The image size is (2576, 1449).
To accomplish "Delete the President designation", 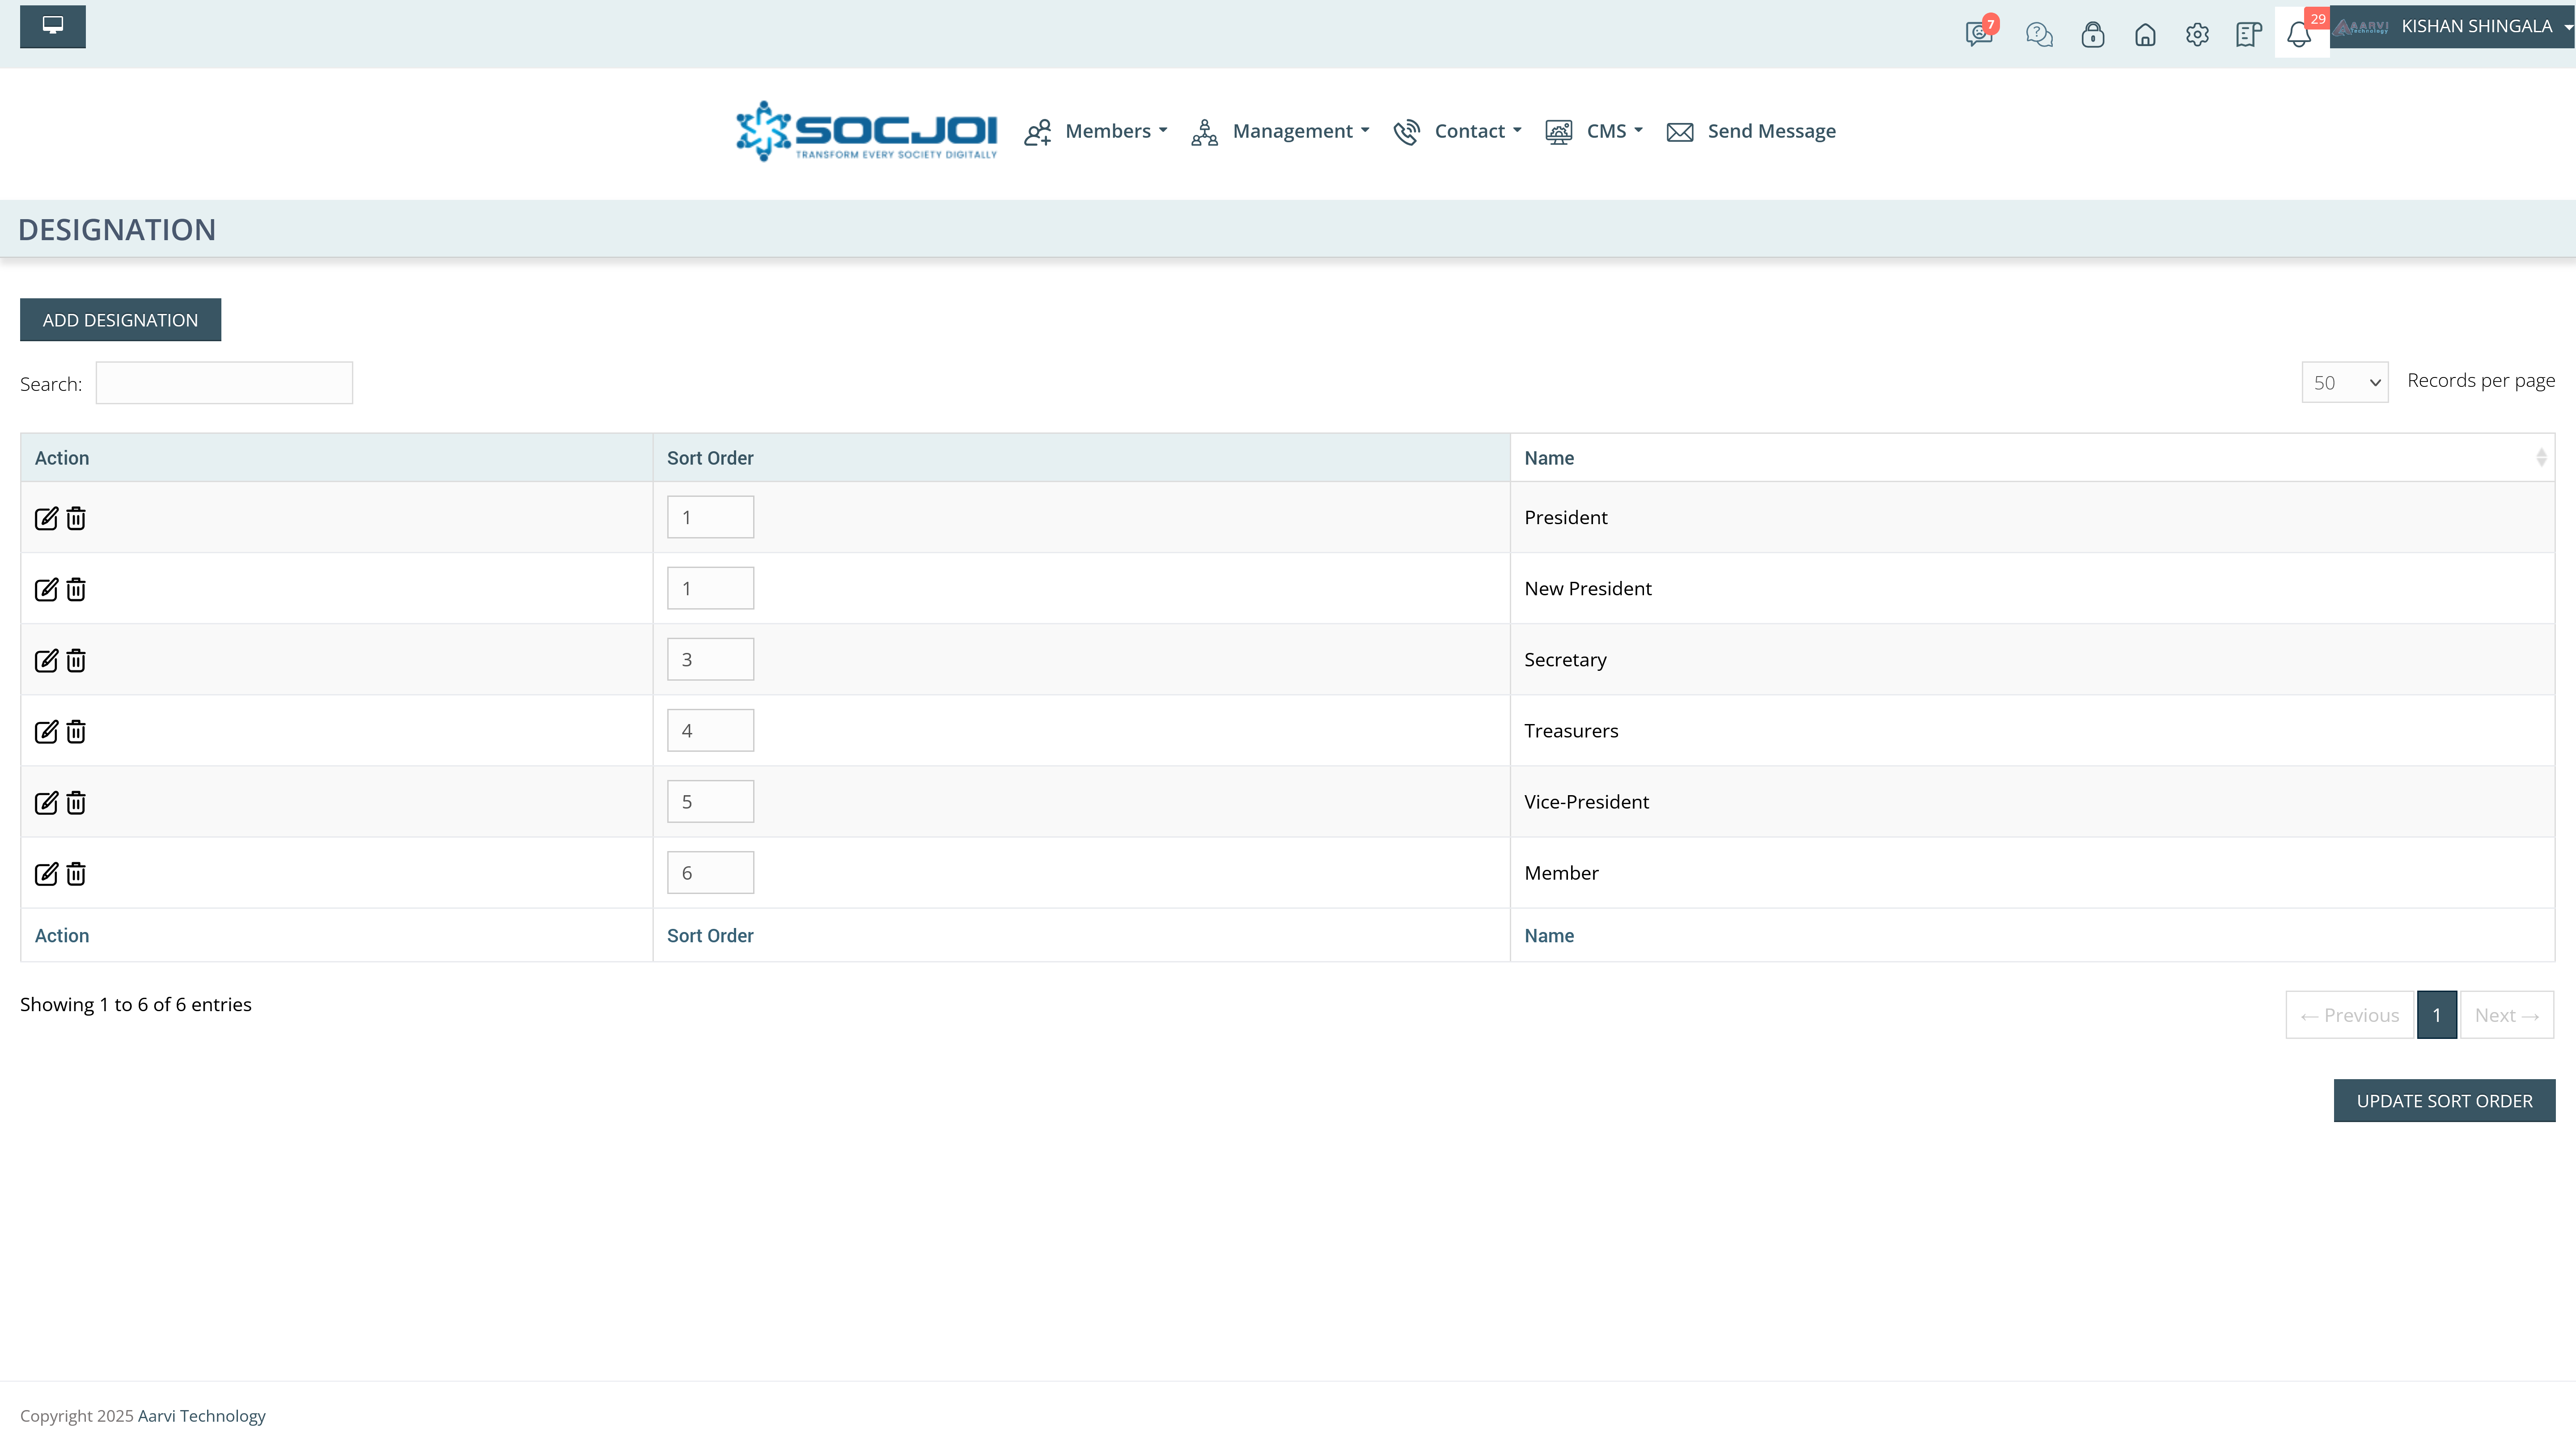I will pos(76,518).
